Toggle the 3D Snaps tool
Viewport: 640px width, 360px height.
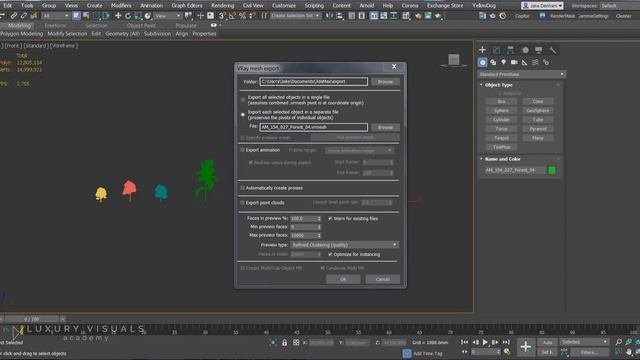pyautogui.click(x=222, y=16)
